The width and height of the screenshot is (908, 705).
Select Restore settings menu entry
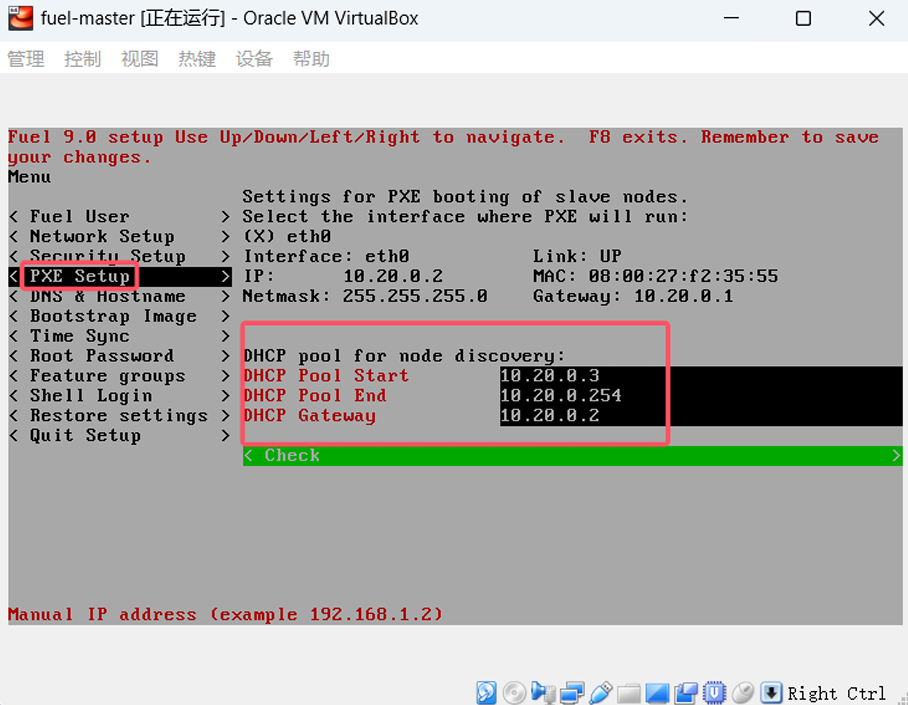coord(120,416)
